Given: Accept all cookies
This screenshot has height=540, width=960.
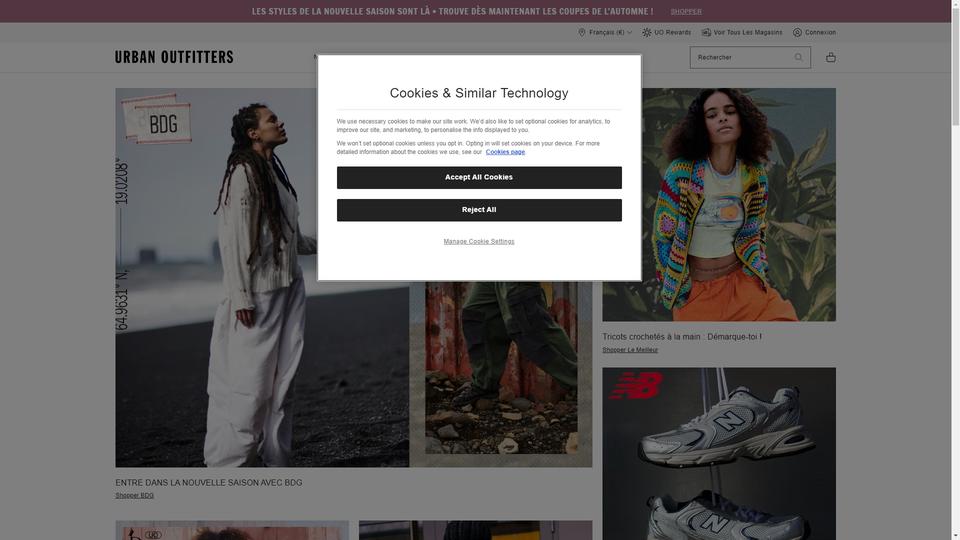Looking at the screenshot, I should coord(479,178).
